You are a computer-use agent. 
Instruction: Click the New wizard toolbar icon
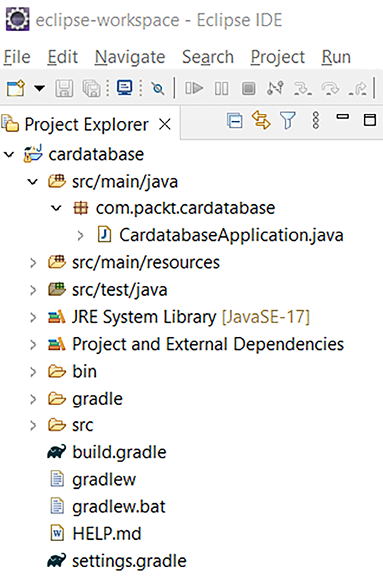click(x=16, y=88)
